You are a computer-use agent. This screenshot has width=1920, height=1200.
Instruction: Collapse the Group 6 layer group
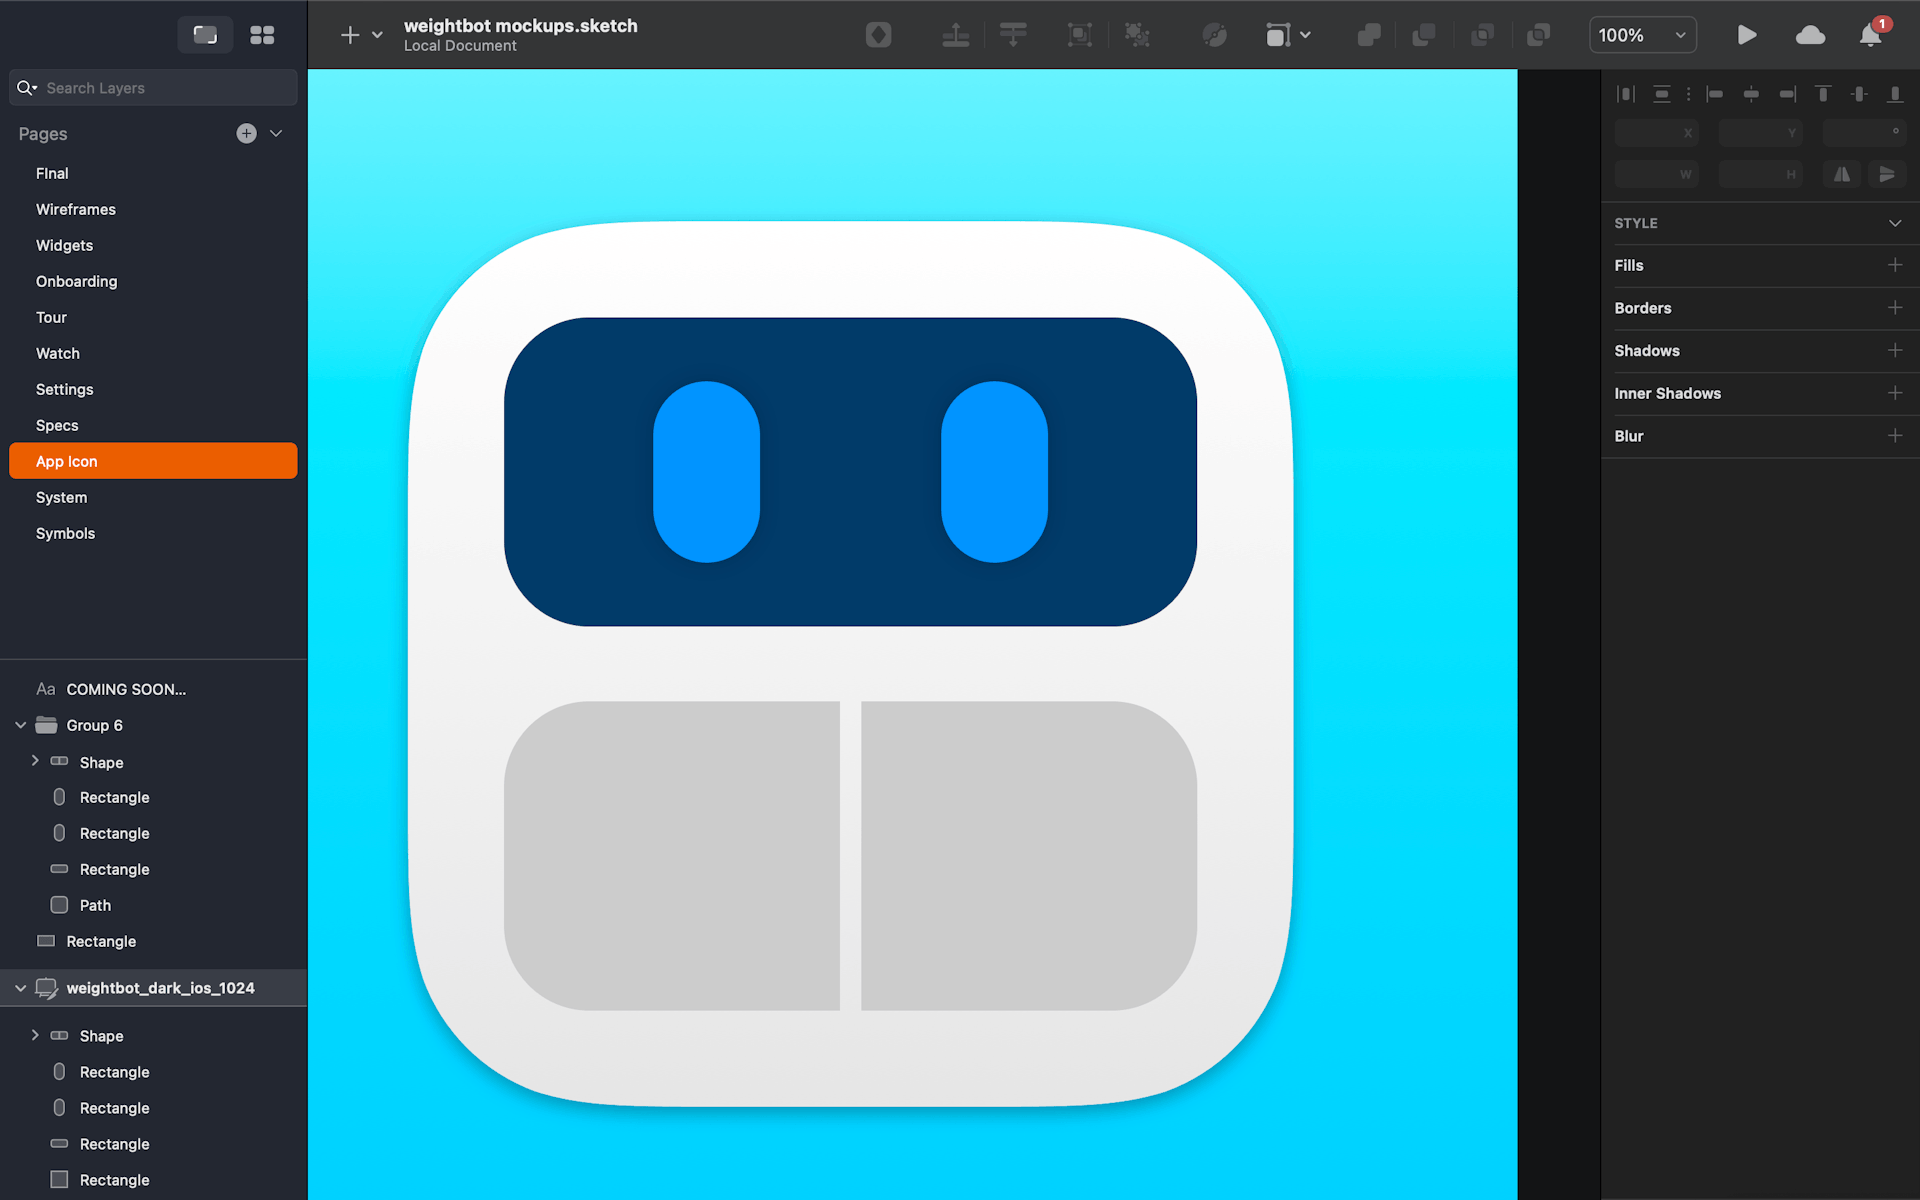20,725
